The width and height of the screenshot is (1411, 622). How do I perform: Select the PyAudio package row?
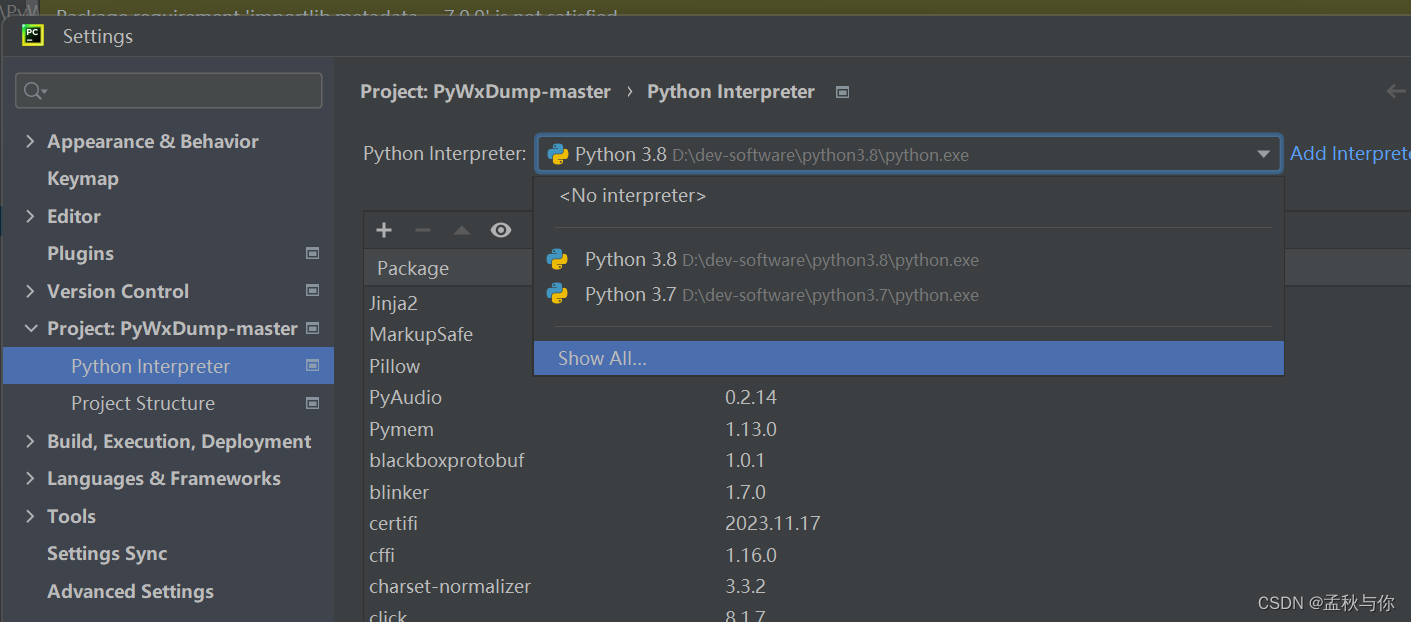click(x=405, y=398)
